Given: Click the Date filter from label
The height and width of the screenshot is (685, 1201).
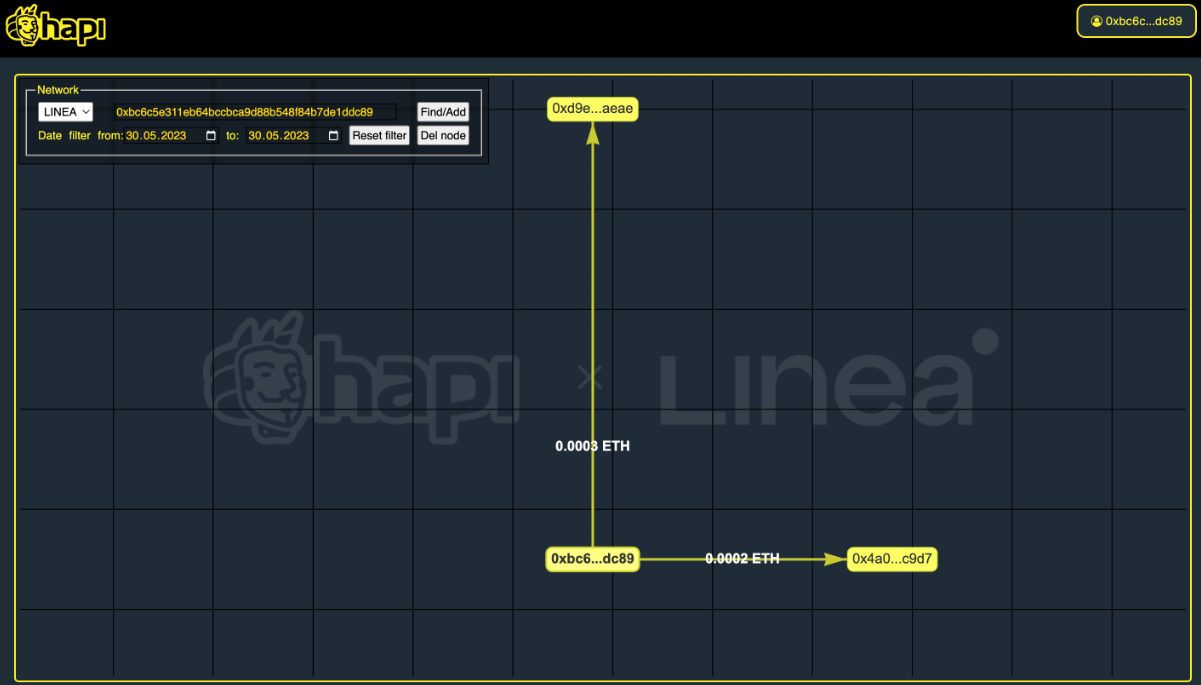Looking at the screenshot, I should [80, 136].
